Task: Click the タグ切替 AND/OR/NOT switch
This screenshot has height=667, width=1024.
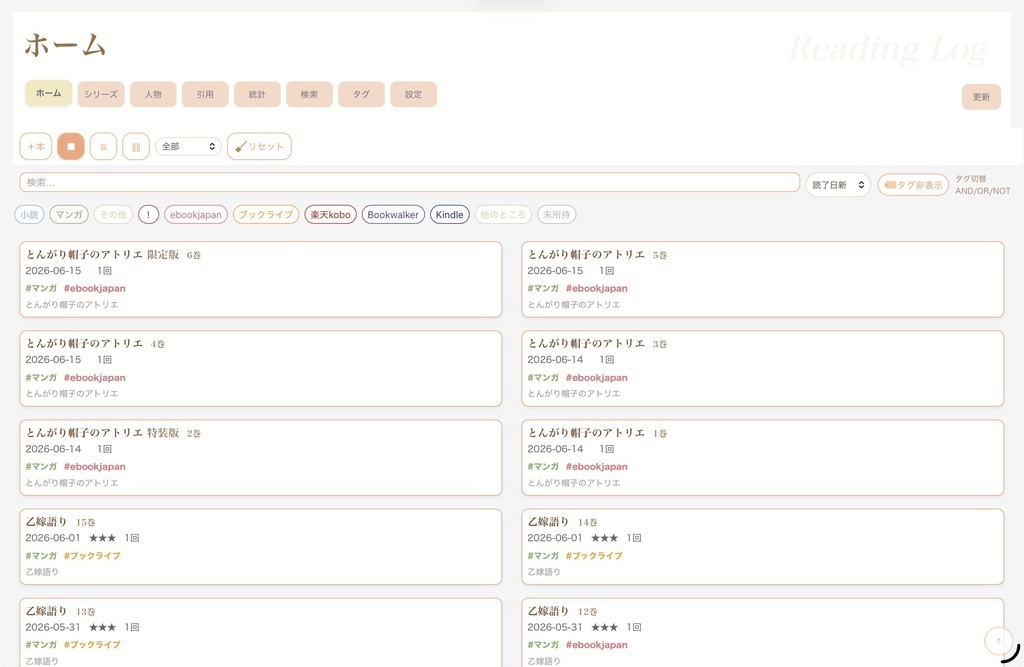Action: pos(982,185)
